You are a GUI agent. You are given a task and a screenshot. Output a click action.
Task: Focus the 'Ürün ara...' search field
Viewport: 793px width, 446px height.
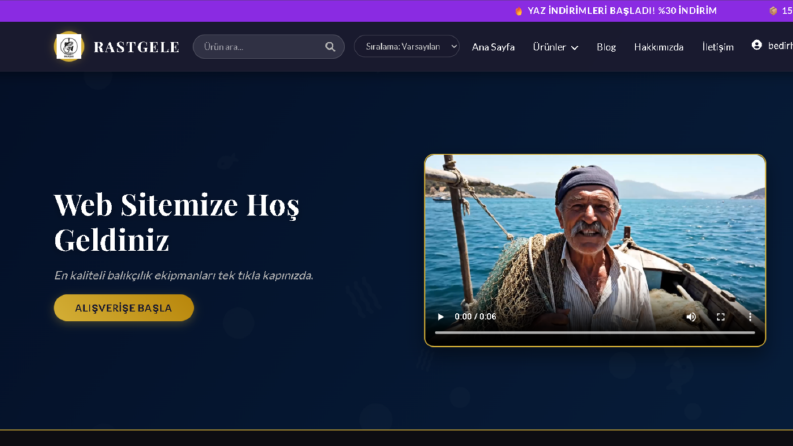click(269, 47)
